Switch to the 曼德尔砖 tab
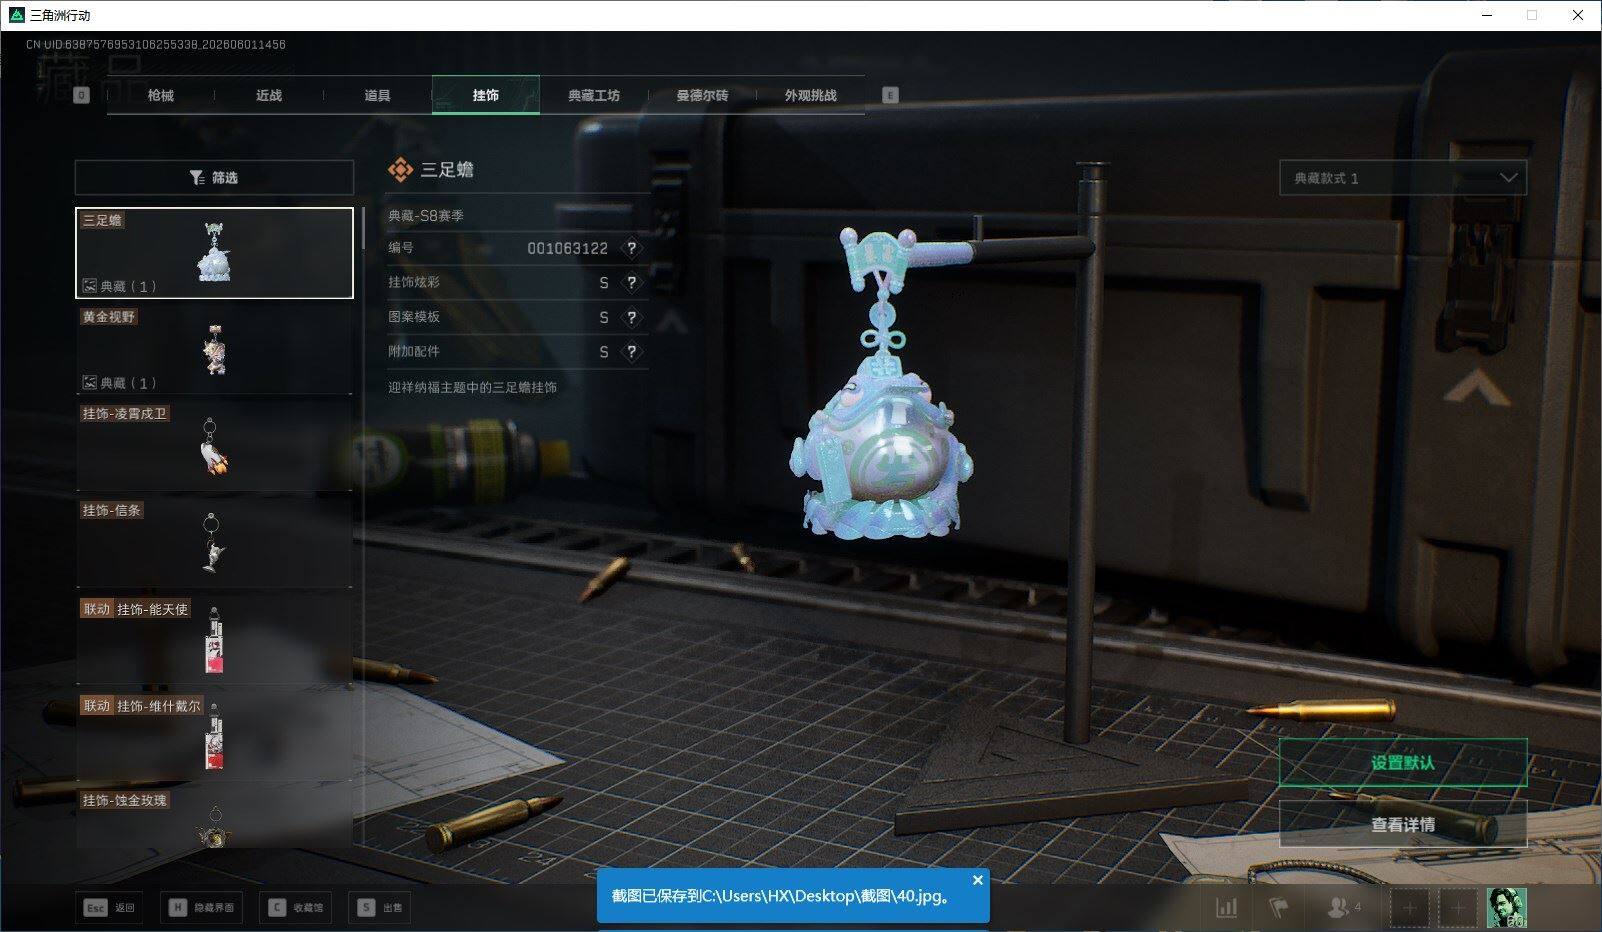The height and width of the screenshot is (932, 1602). 702,95
